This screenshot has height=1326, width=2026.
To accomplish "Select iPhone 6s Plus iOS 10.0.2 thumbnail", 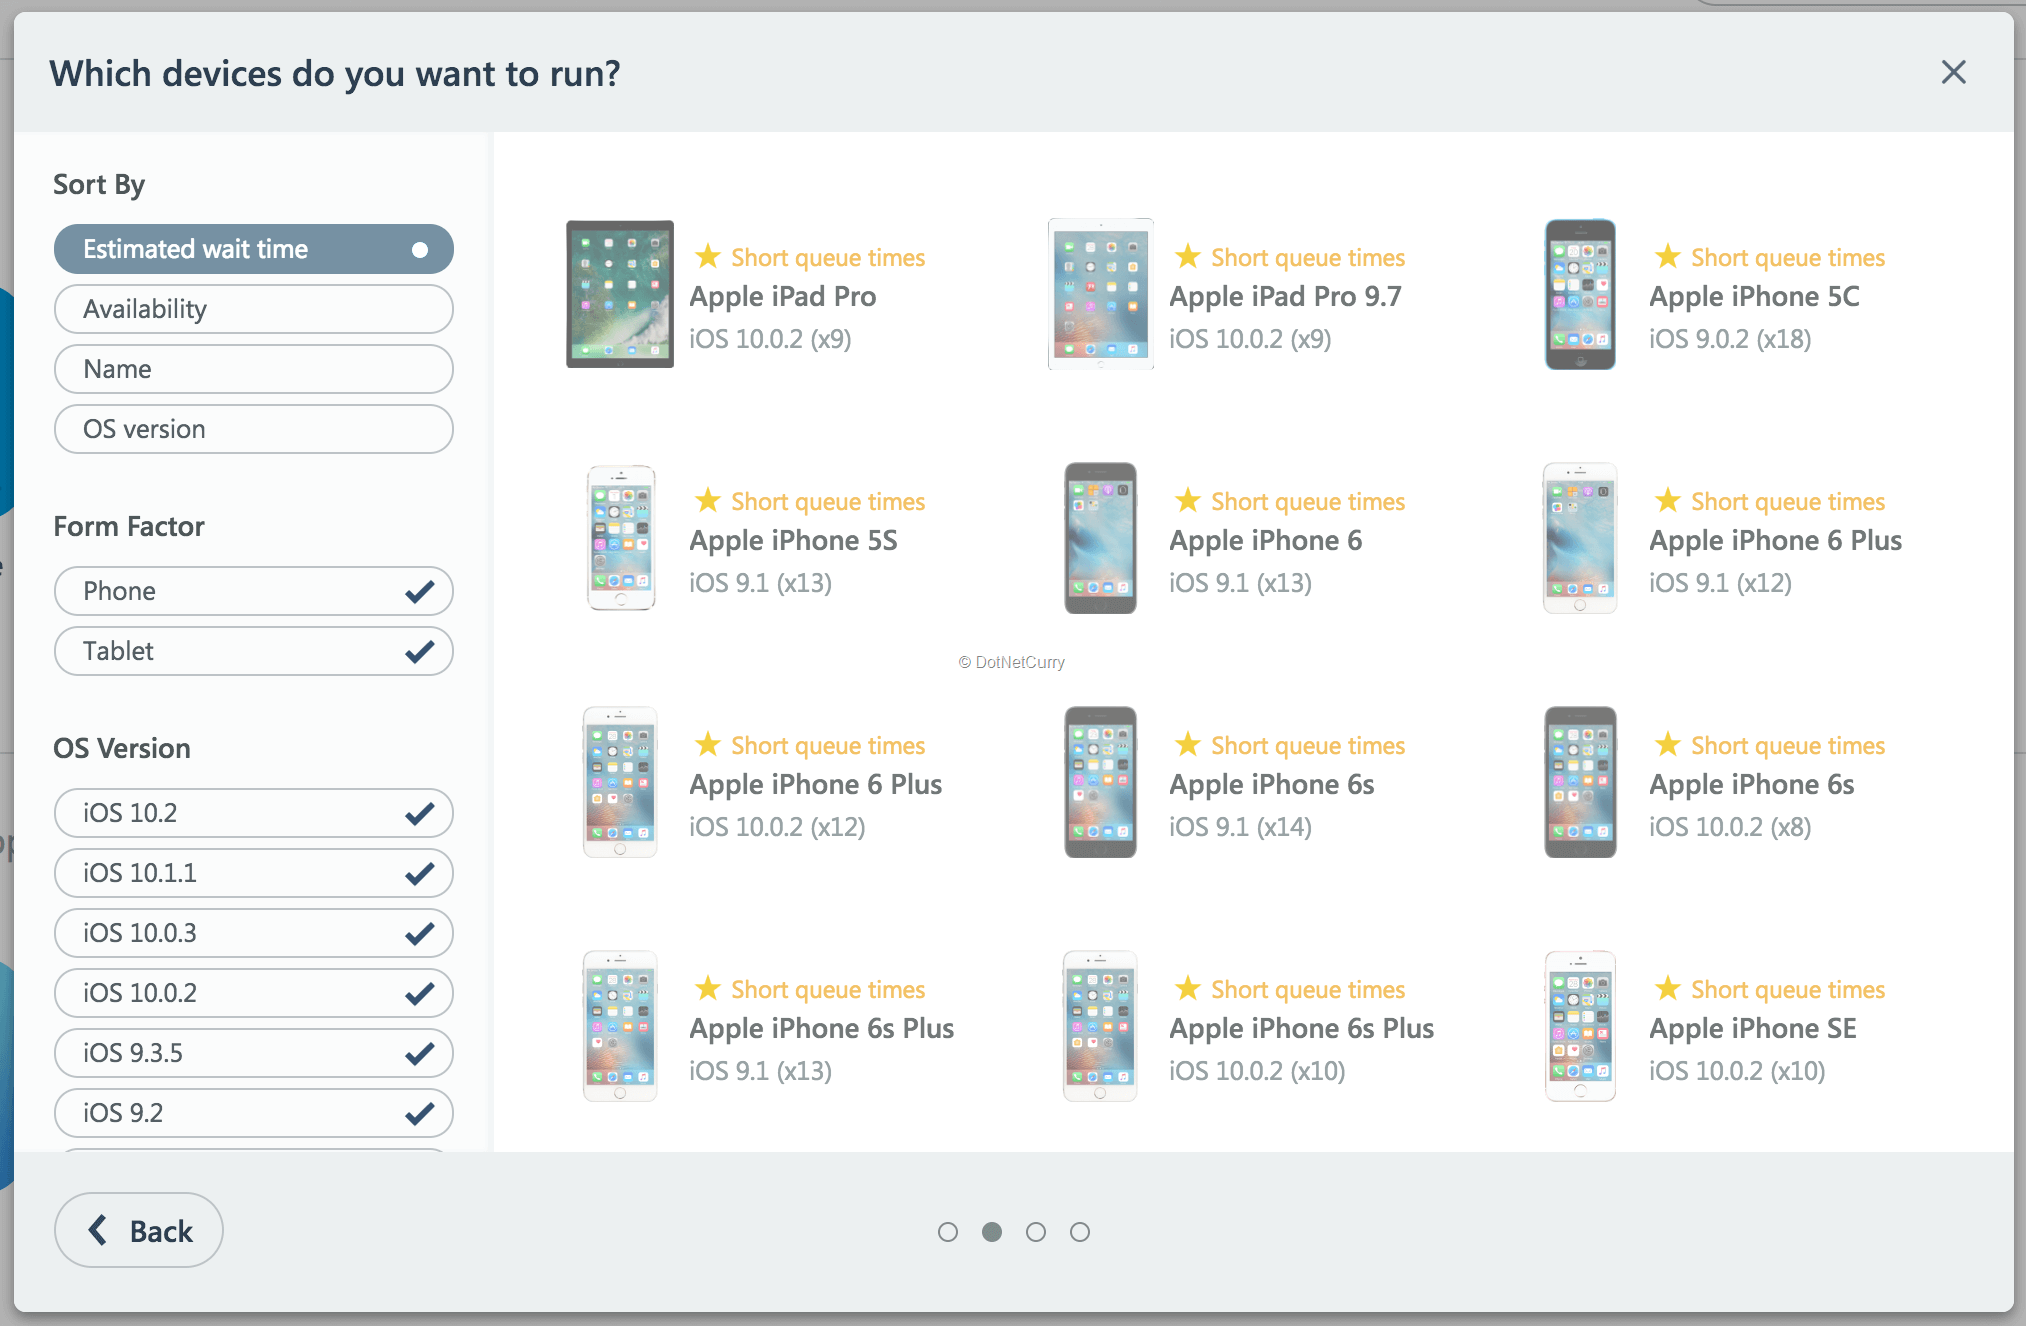I will [x=1100, y=1026].
